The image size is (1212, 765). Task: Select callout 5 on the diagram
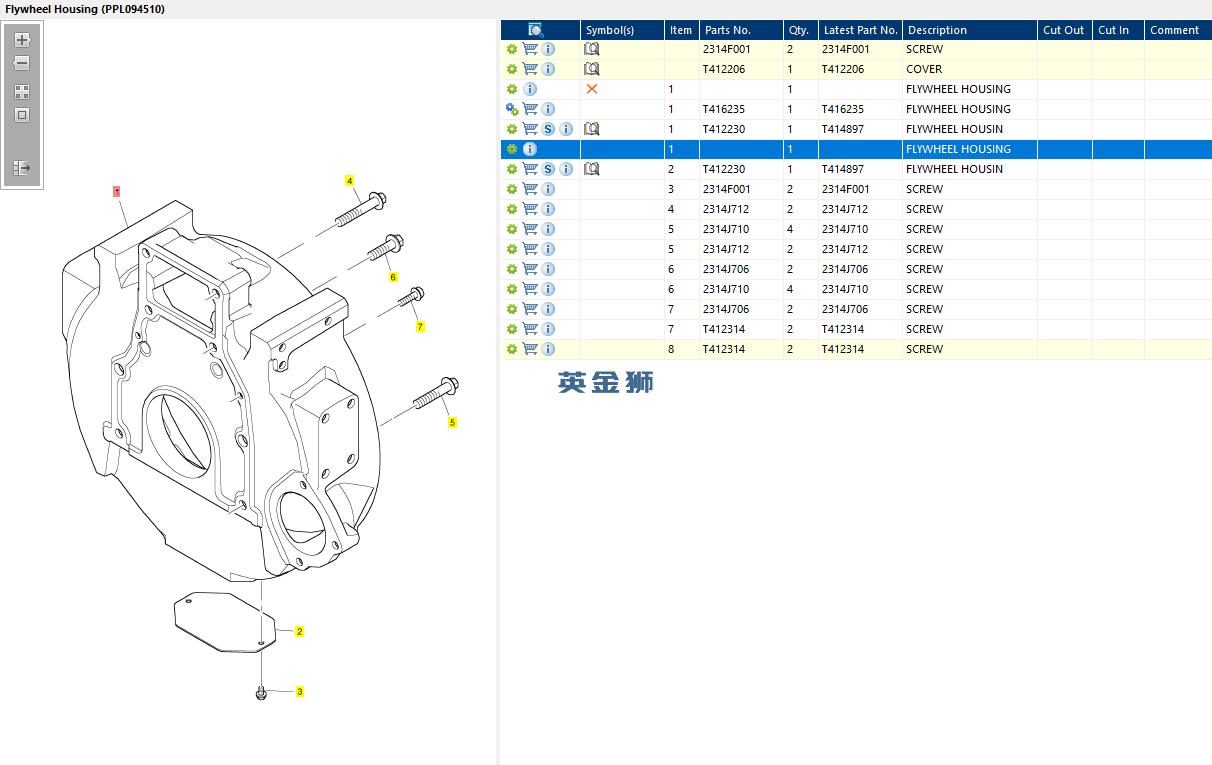coord(452,423)
